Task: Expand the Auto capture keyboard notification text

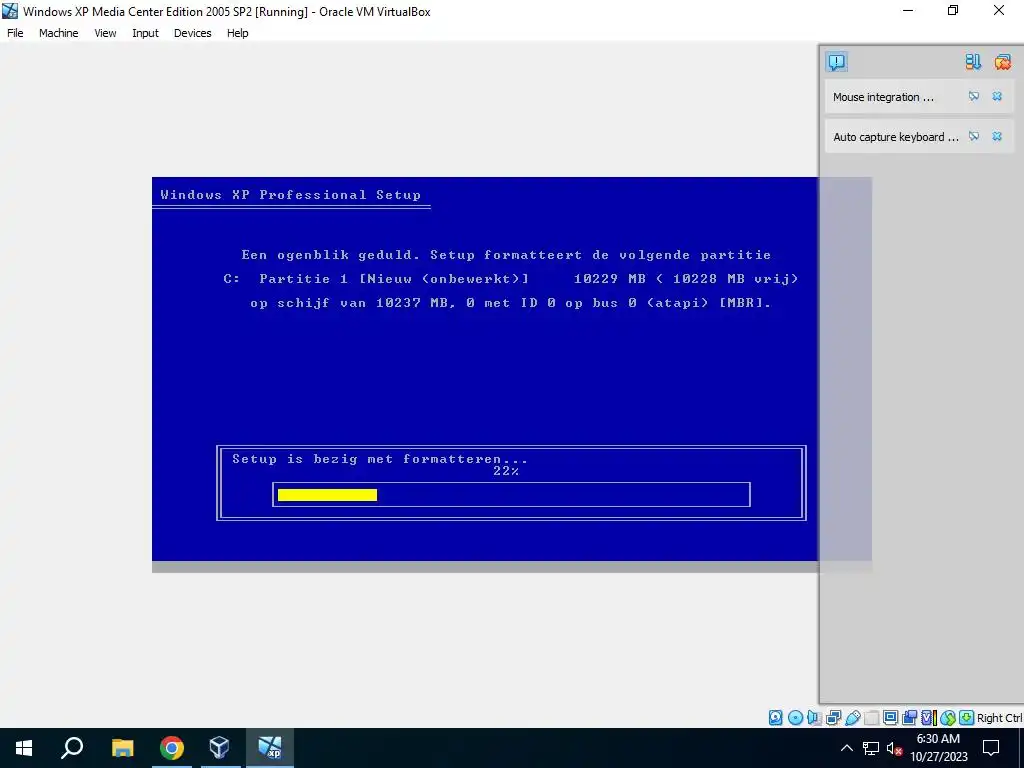Action: point(895,137)
